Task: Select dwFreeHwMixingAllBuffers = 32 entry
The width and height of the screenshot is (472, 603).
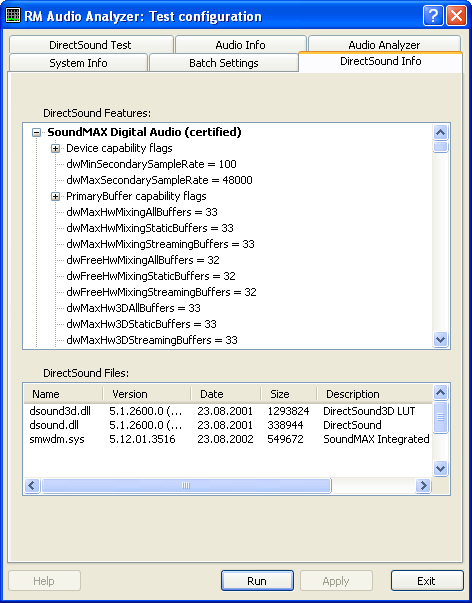Action: pyautogui.click(x=143, y=260)
